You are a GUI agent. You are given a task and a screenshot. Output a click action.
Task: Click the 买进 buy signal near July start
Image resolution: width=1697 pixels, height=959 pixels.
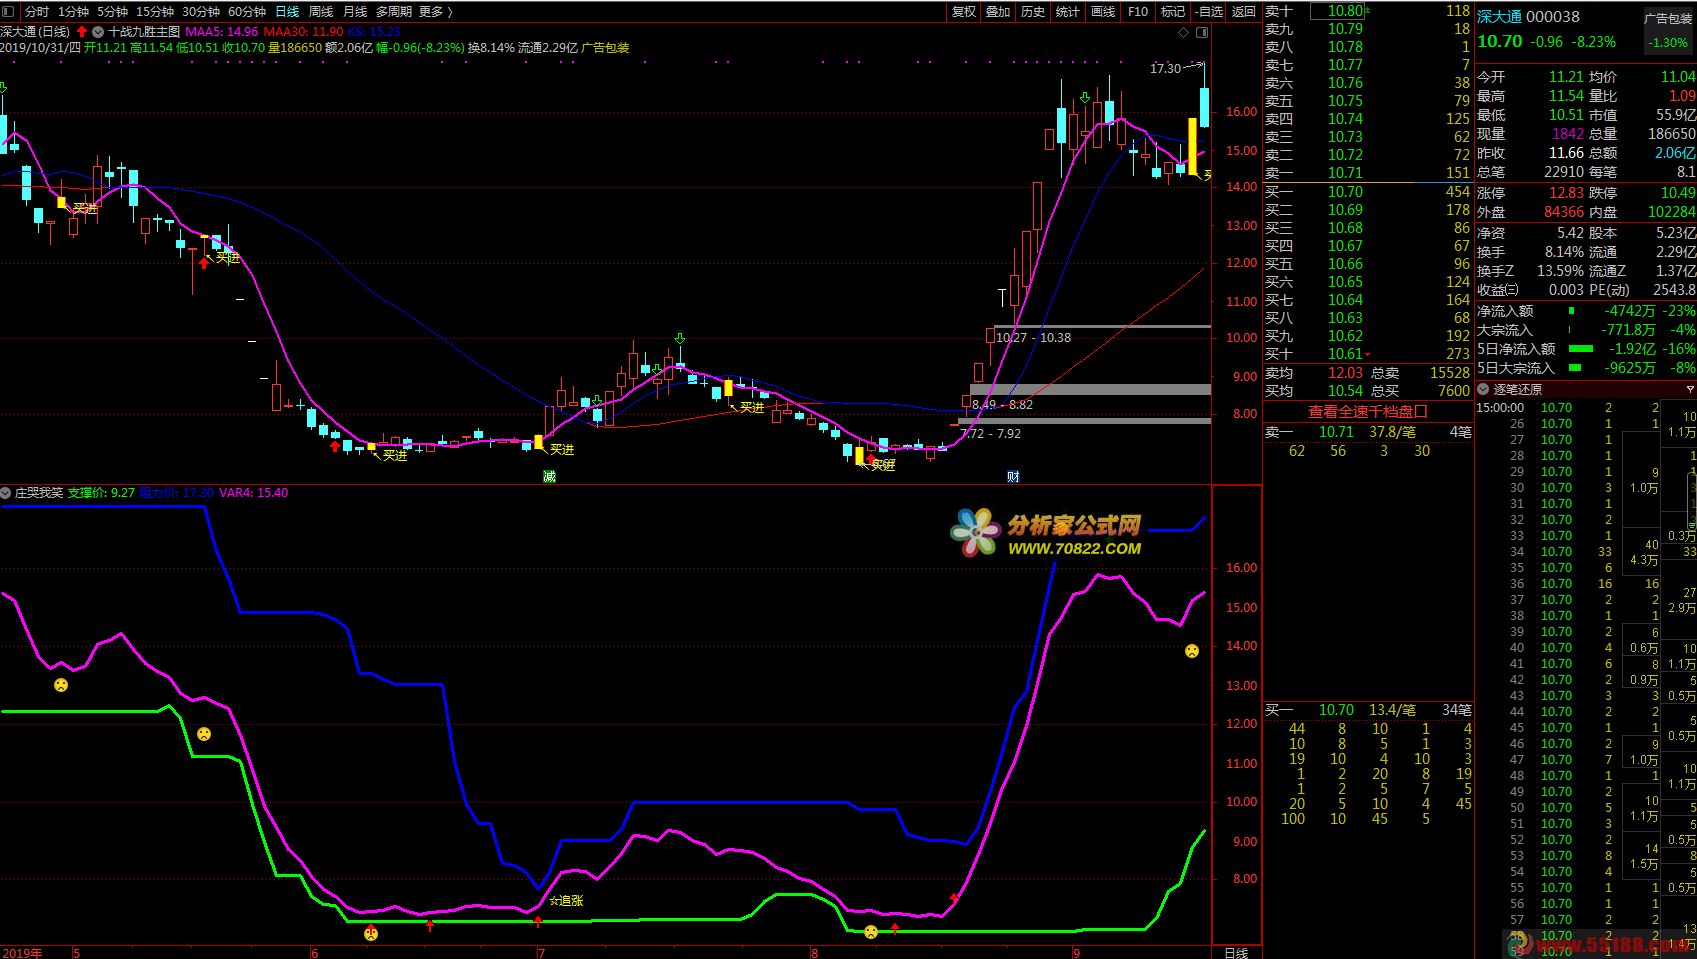[561, 449]
